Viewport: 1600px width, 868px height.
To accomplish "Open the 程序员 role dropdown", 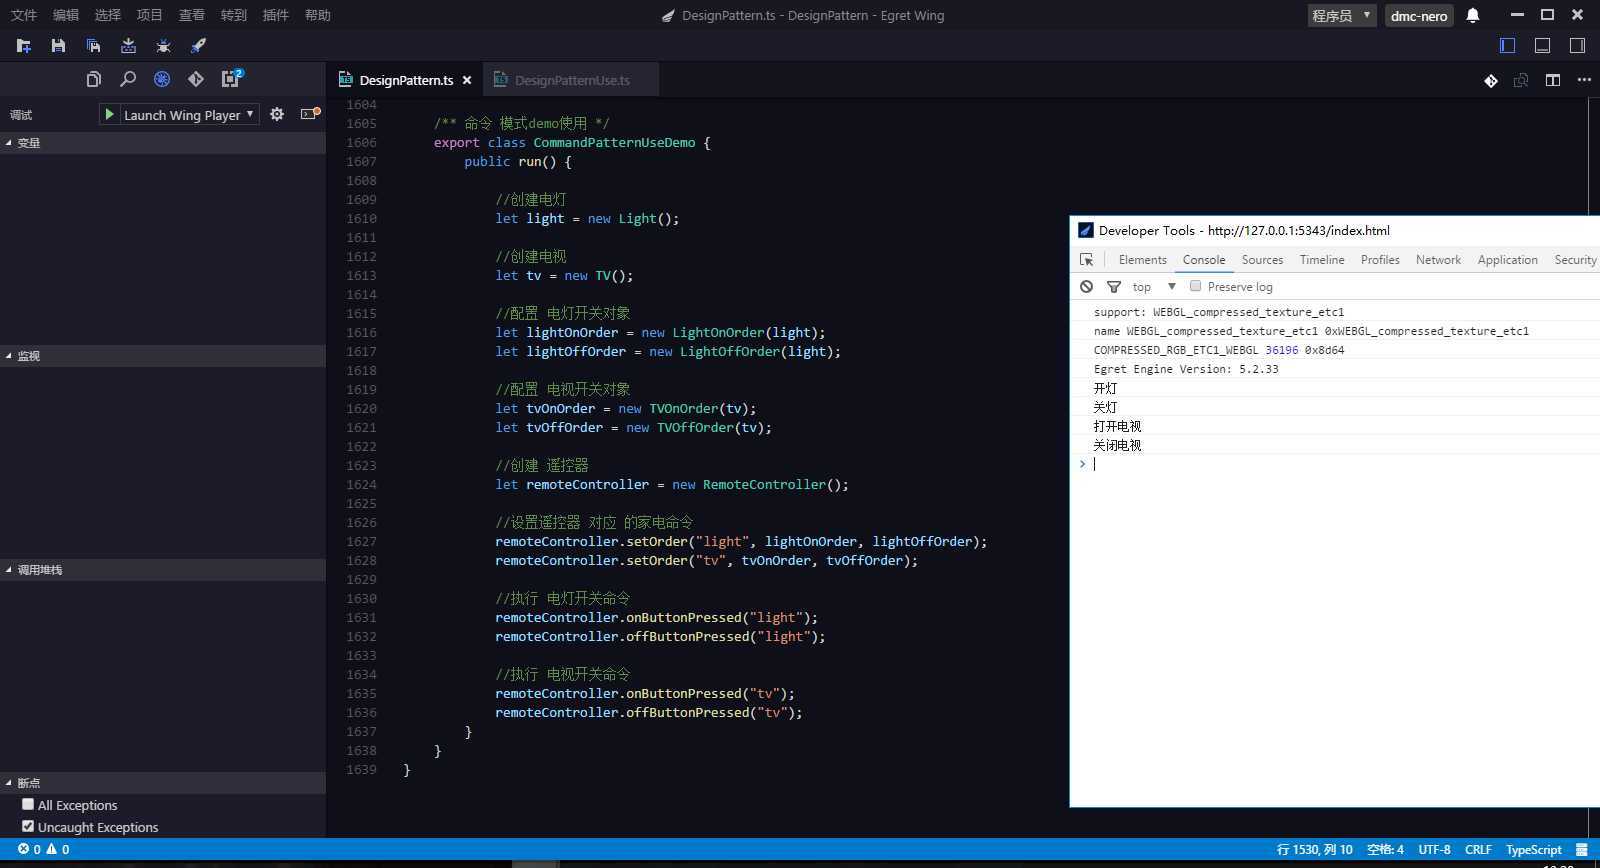I will [x=1341, y=15].
